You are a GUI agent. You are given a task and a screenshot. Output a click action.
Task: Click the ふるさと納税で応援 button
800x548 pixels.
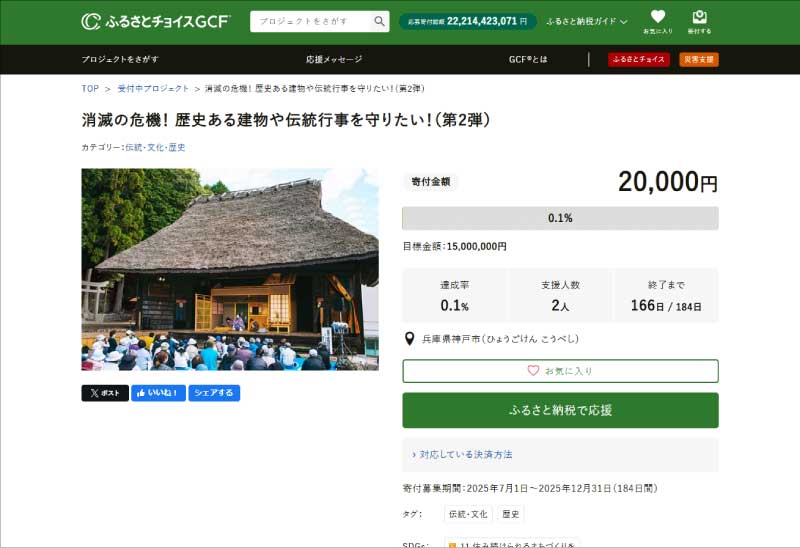(560, 410)
